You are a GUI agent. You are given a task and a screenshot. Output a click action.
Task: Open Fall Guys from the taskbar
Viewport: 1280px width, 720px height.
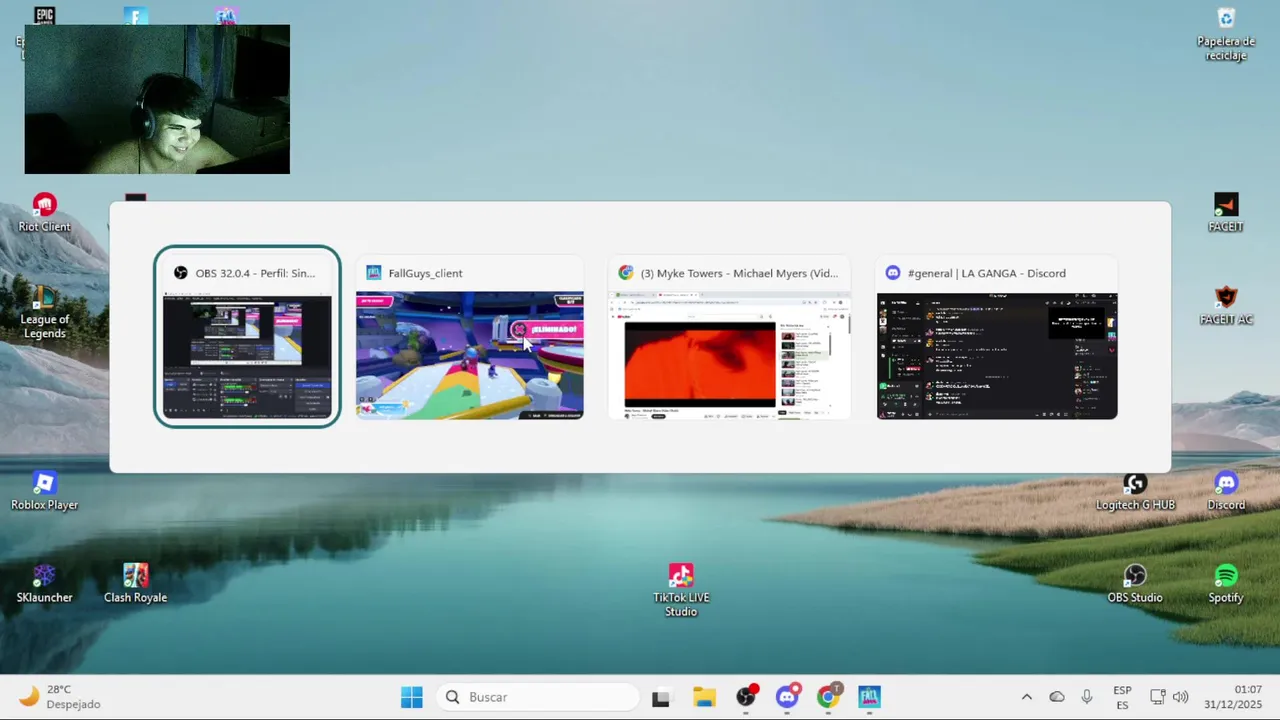tap(869, 697)
